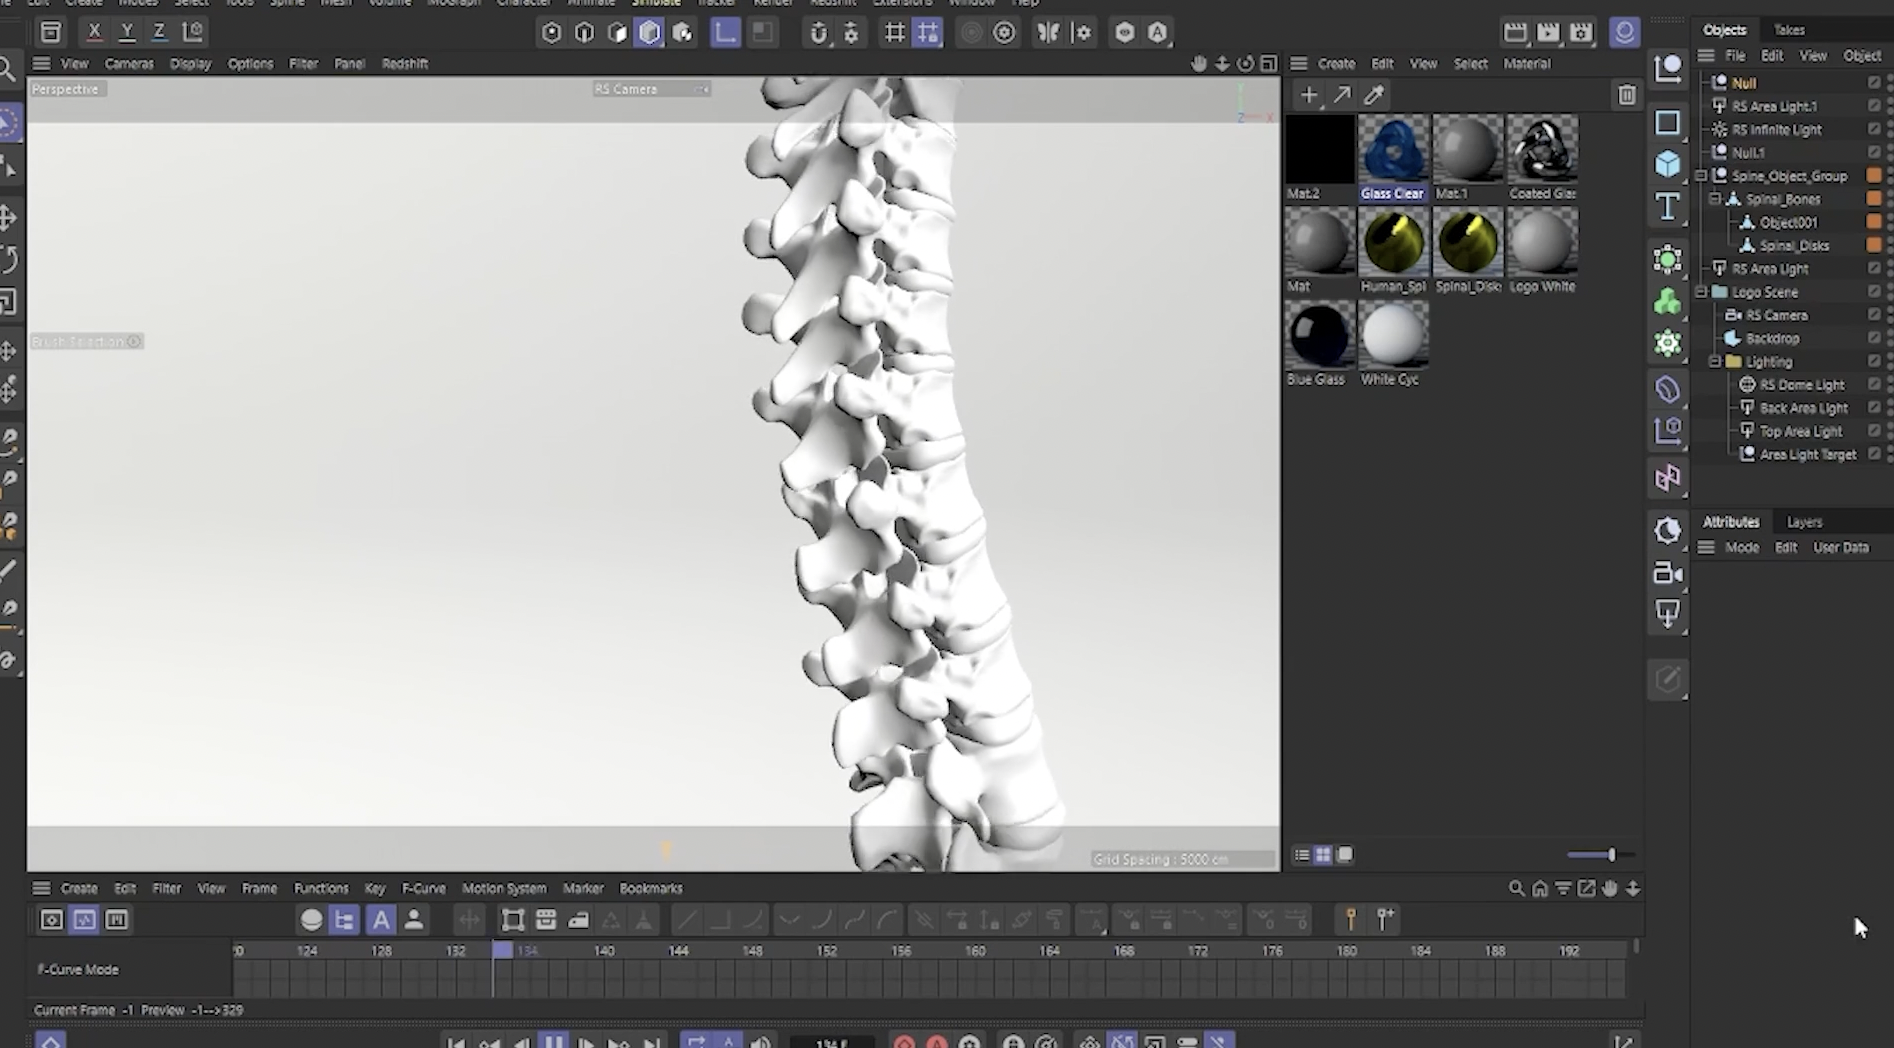
Task: Select the Glass Clear material swatch
Action: point(1393,158)
